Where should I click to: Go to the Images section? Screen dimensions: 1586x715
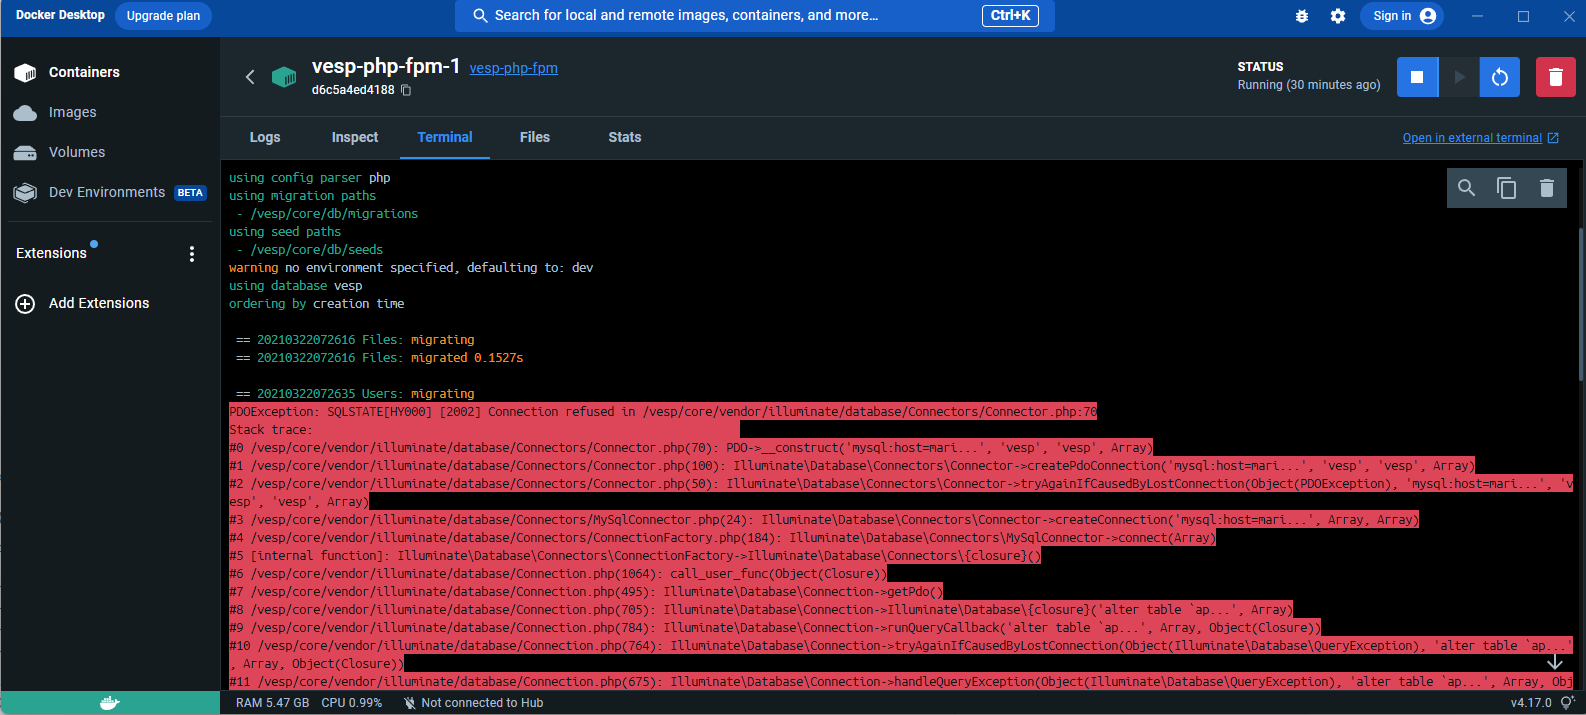point(73,112)
